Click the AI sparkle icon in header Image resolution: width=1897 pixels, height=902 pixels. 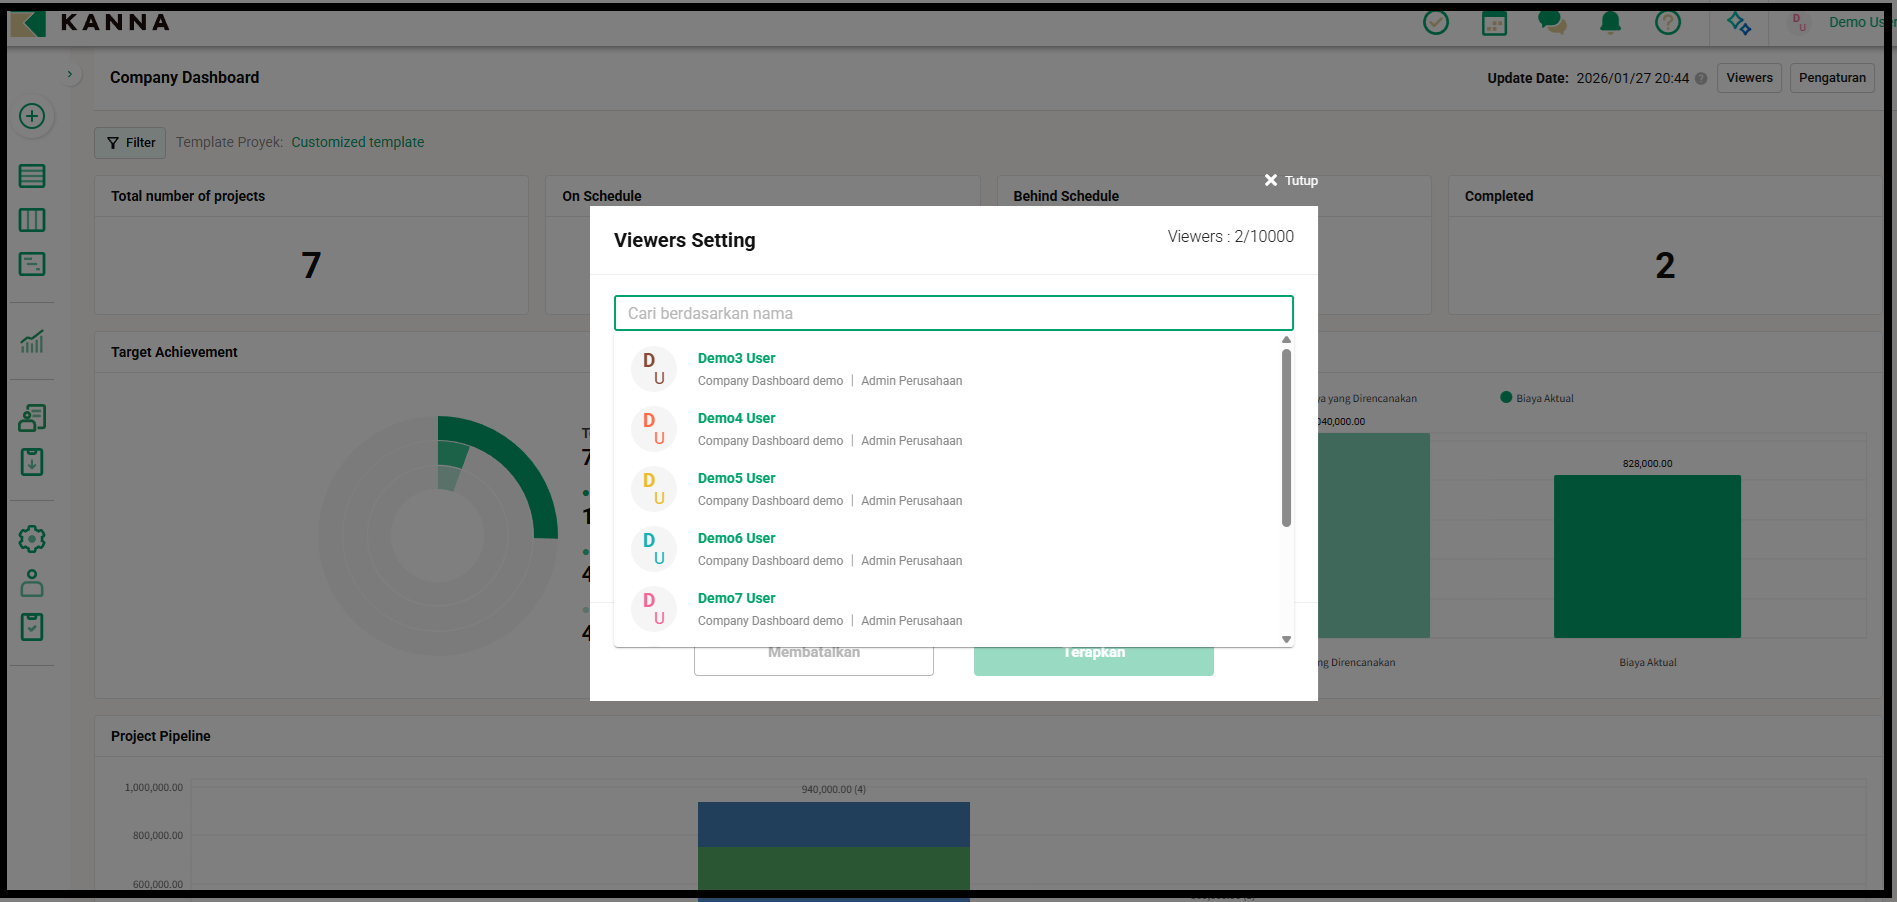click(1739, 23)
